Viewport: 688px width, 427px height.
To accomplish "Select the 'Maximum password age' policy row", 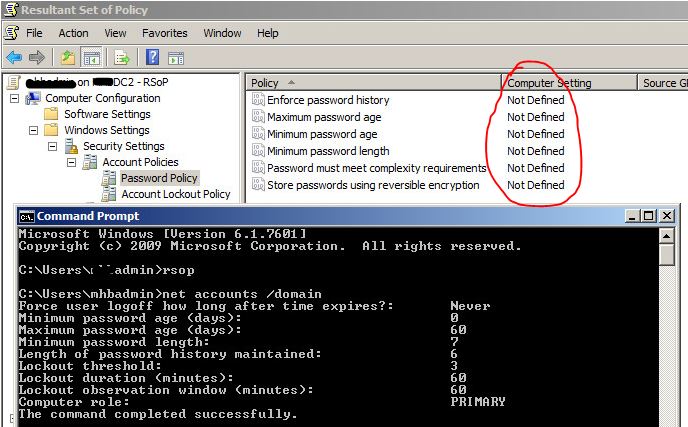I will (x=324, y=117).
